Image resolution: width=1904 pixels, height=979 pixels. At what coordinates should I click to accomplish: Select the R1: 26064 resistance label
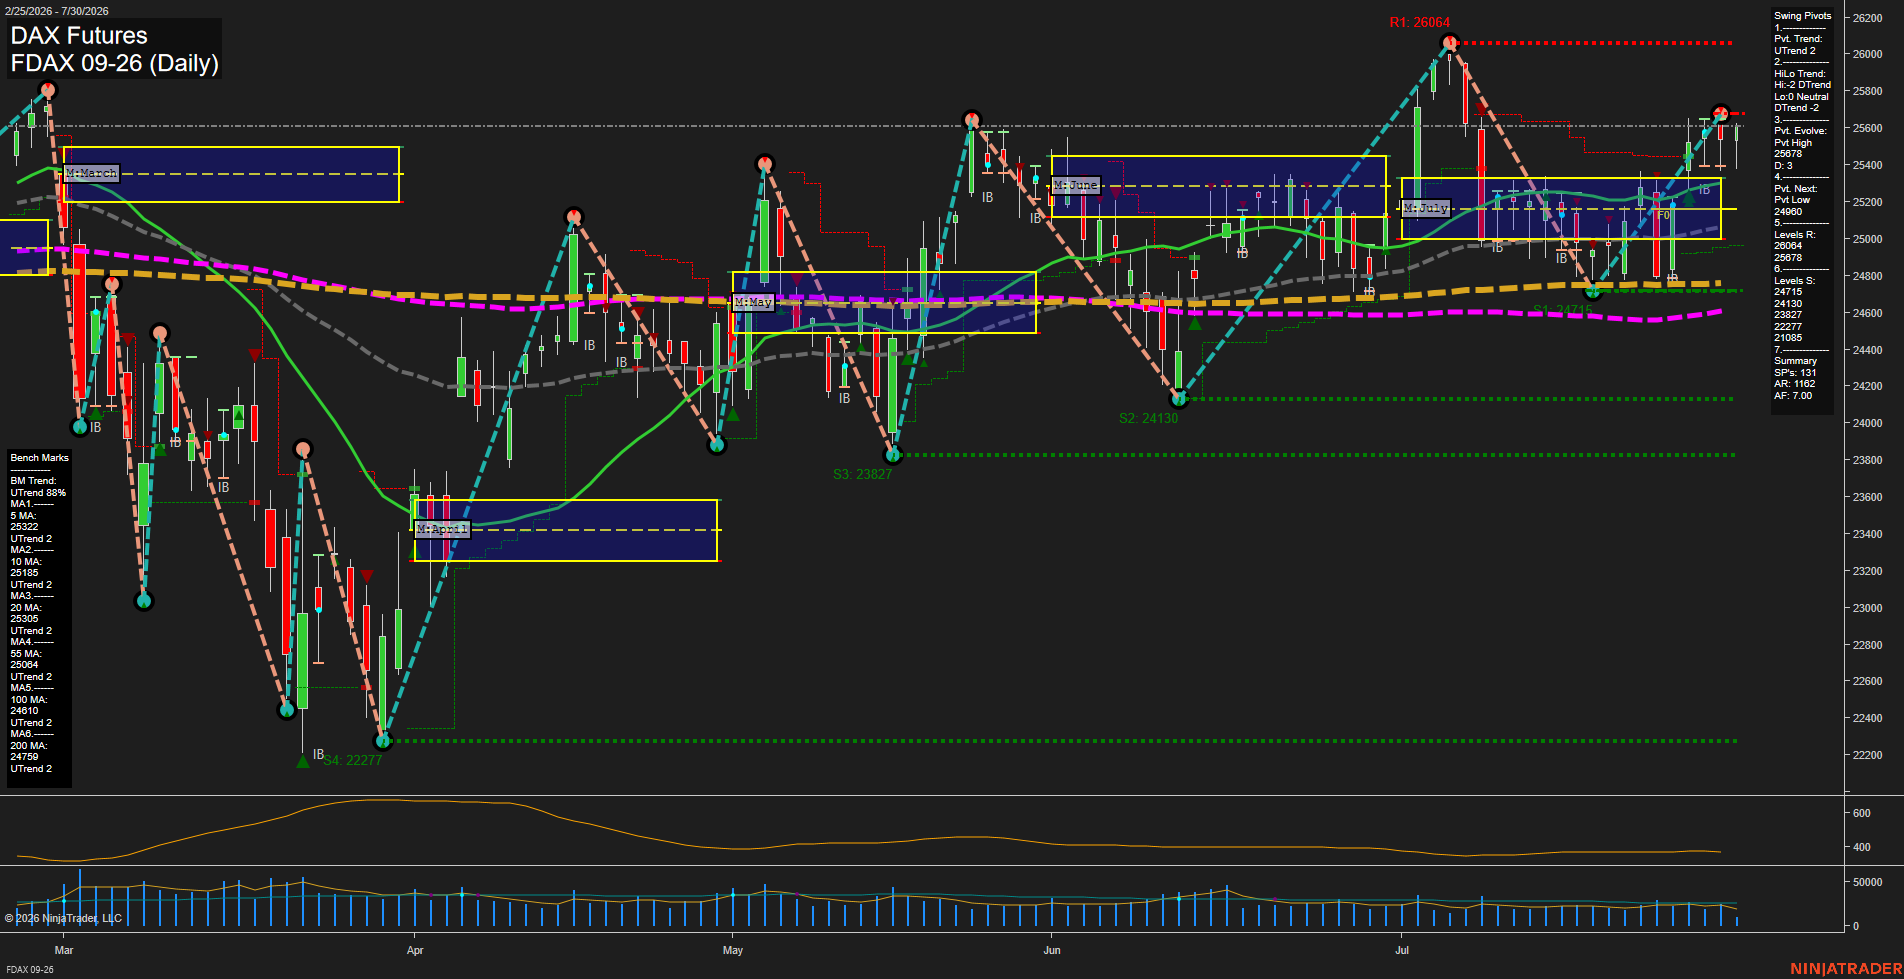(1419, 22)
